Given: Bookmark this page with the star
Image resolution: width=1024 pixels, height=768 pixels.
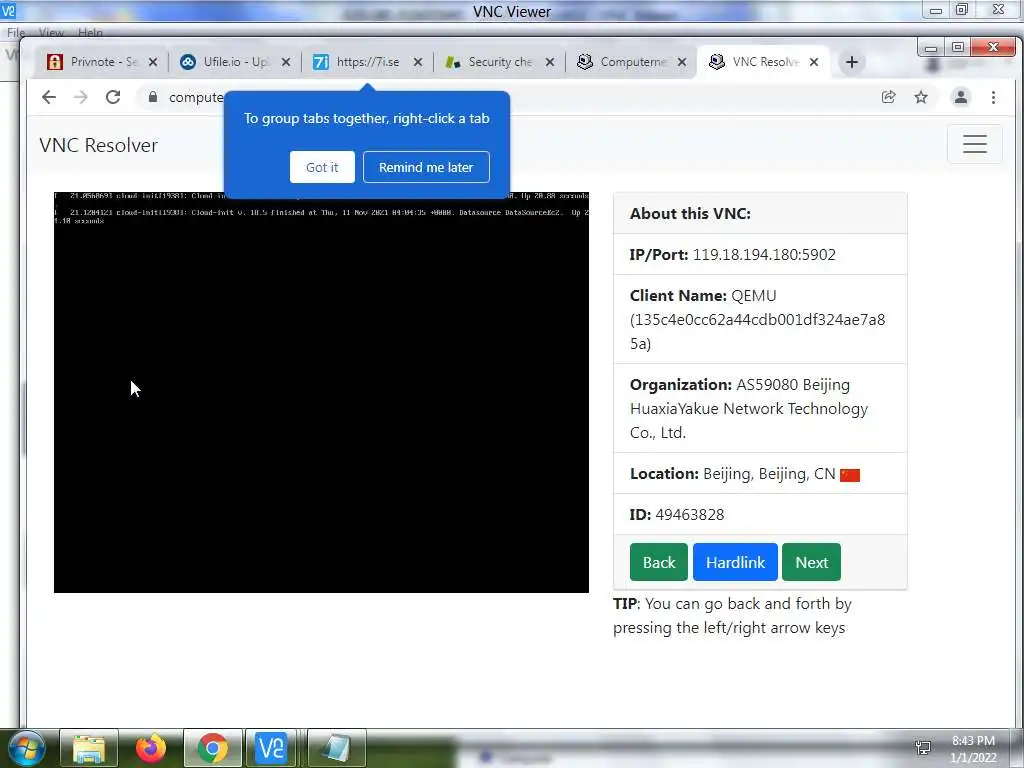Looking at the screenshot, I should 921,97.
